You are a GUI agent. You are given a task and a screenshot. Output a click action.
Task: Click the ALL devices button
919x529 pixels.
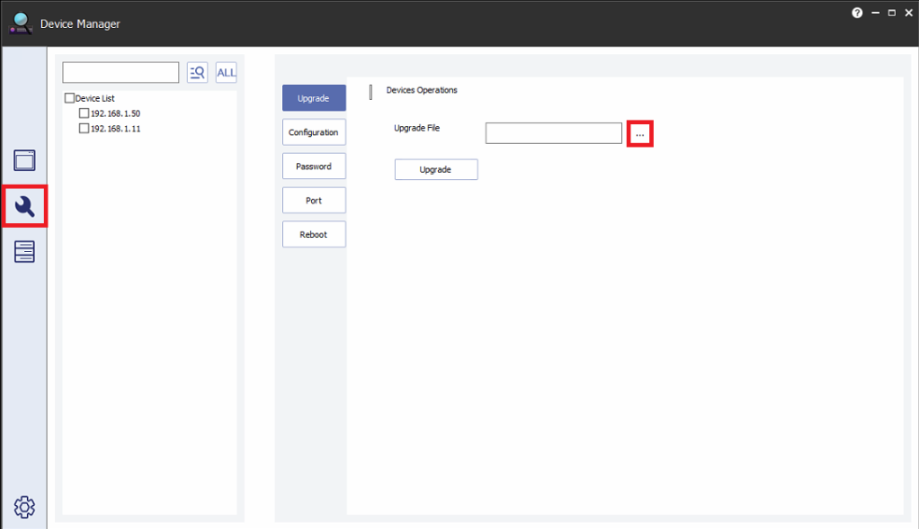227,72
